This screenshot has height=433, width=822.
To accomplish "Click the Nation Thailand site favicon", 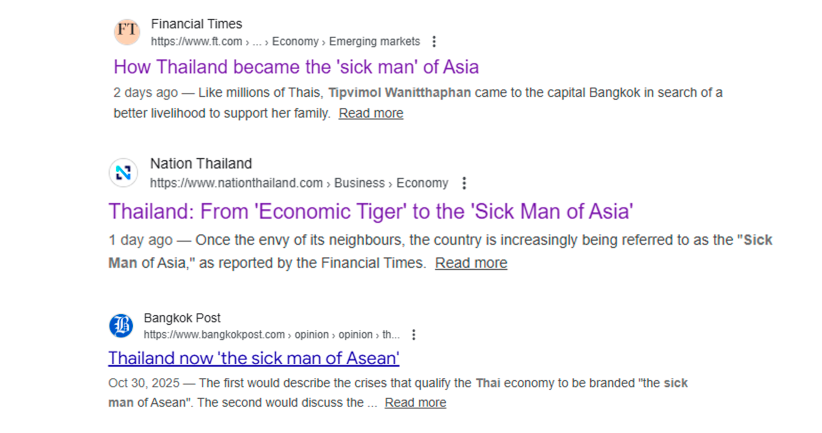I will [x=123, y=172].
